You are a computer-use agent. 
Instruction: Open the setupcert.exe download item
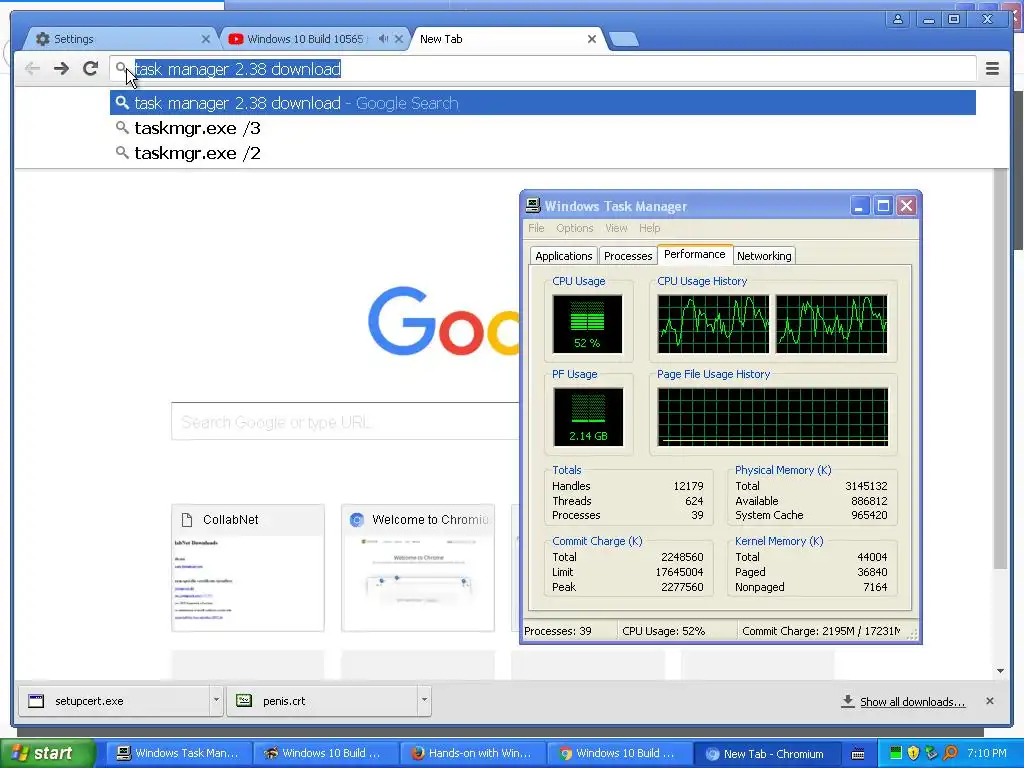pyautogui.click(x=114, y=701)
